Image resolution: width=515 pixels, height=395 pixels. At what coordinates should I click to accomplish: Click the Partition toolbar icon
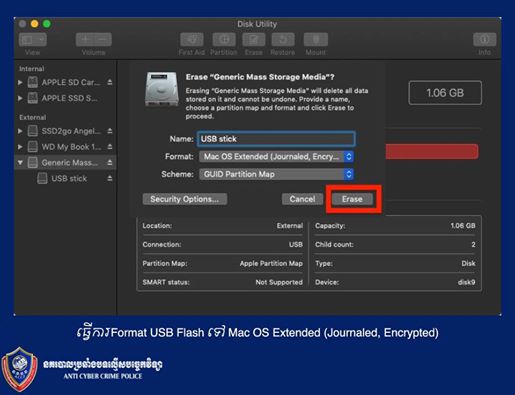224,40
